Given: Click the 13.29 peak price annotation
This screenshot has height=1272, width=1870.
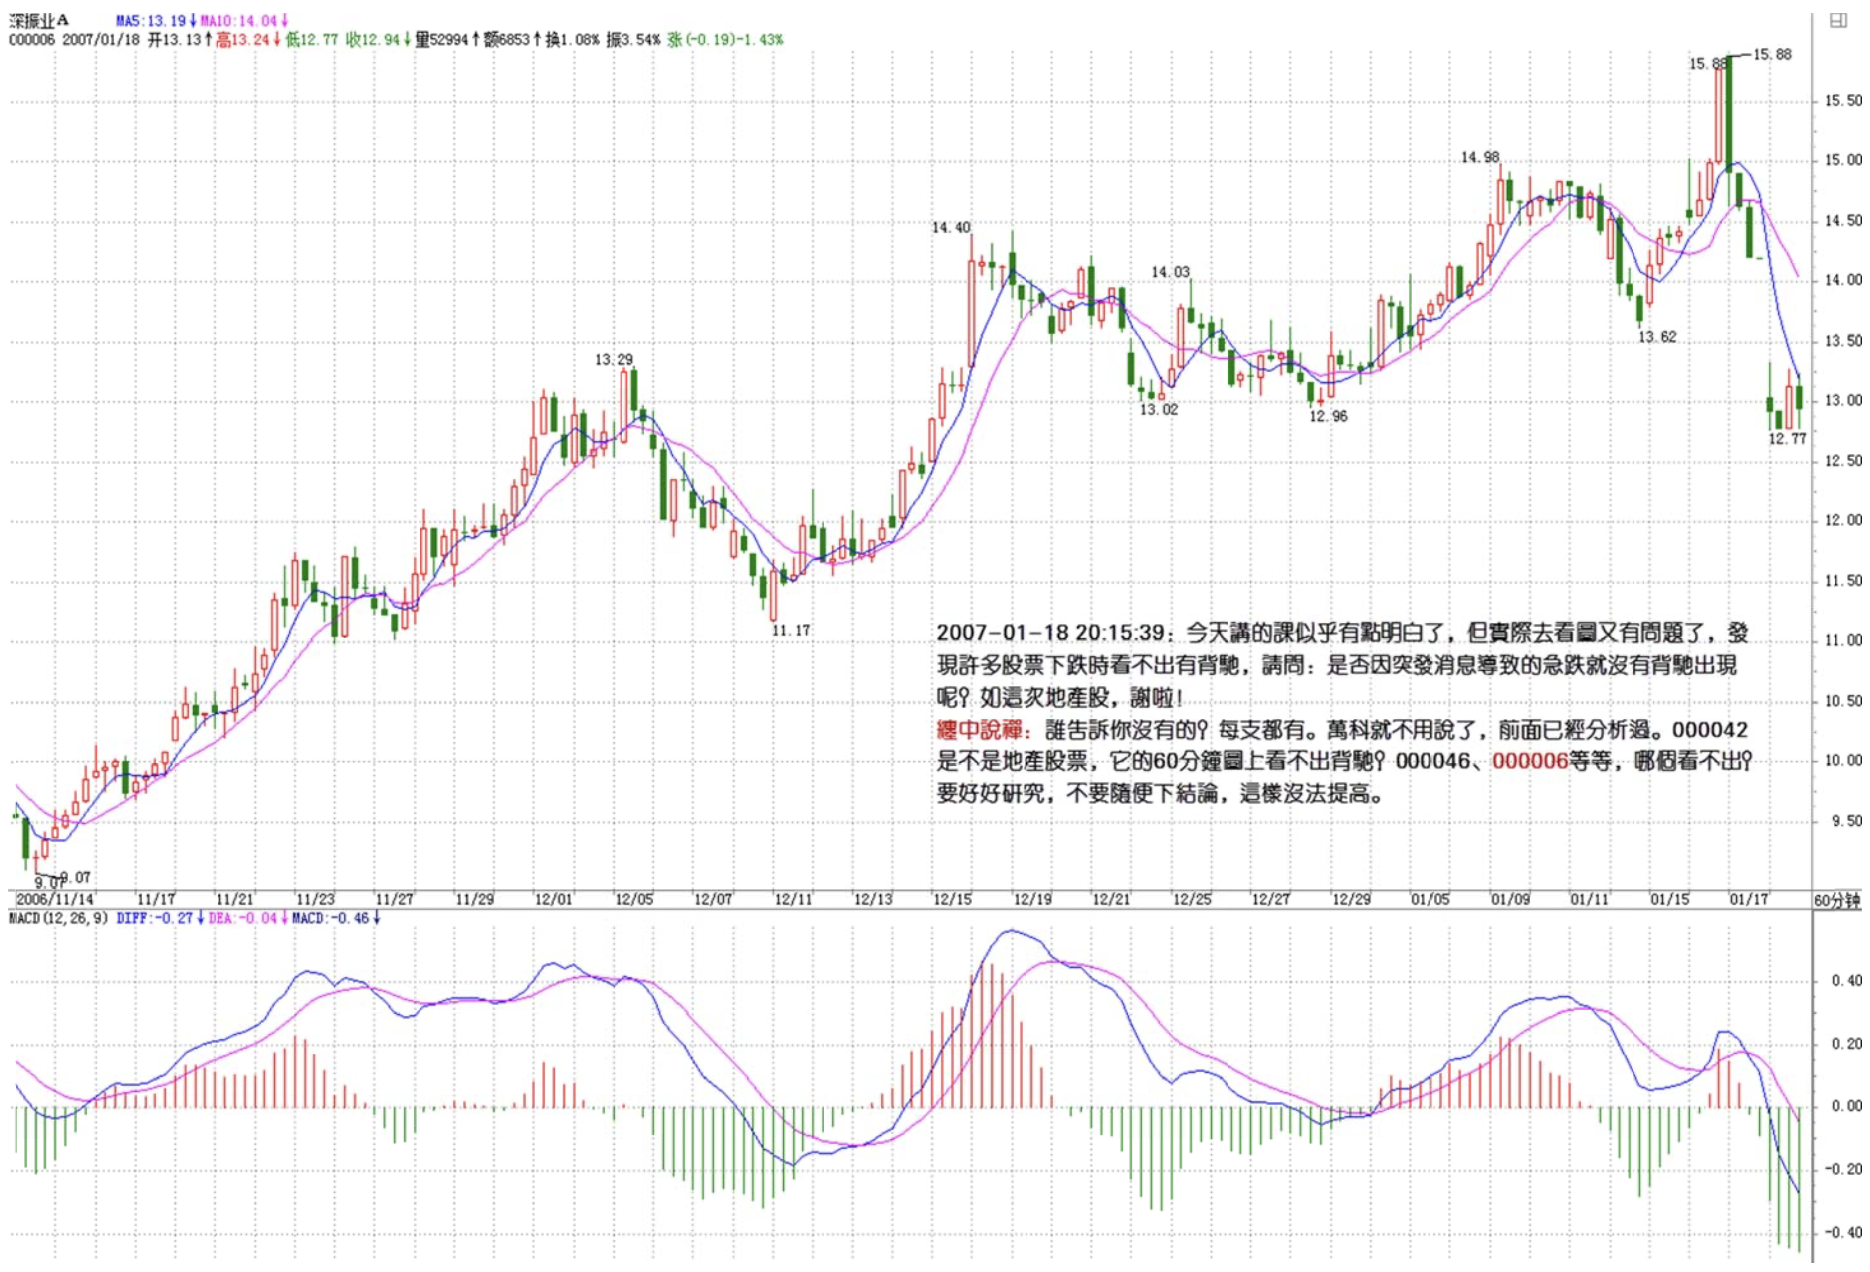Looking at the screenshot, I should [614, 359].
